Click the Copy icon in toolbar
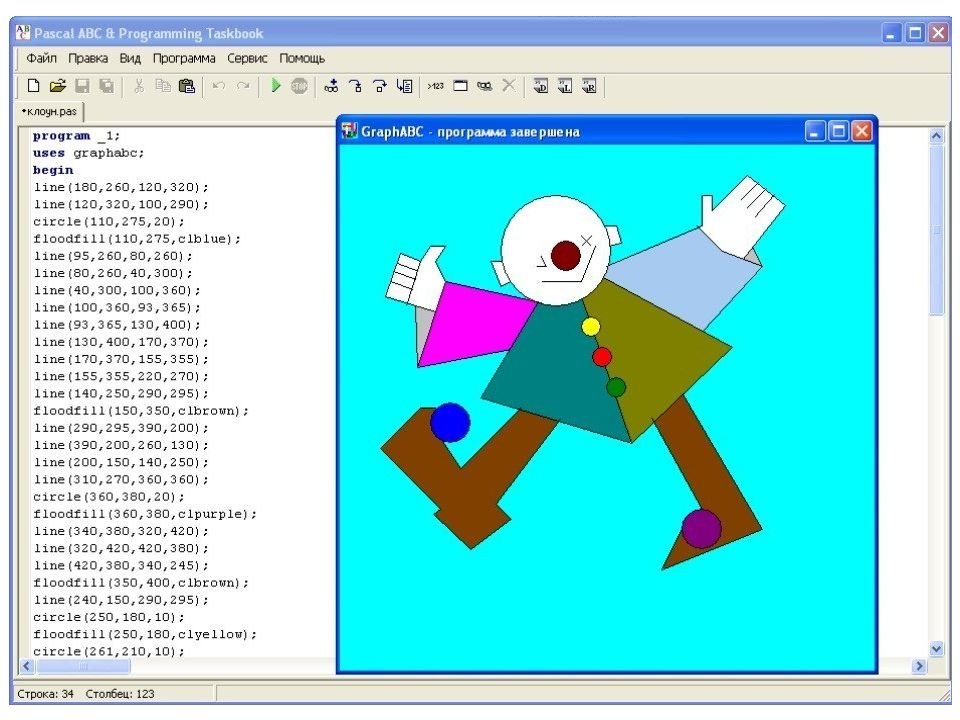 click(x=163, y=86)
